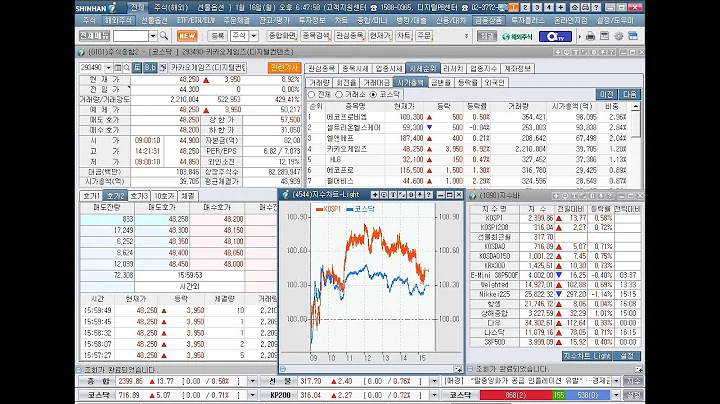Click the round icon at 지수차트-Light bottom left
Viewport: 720px width, 404px height.
pos(283,369)
